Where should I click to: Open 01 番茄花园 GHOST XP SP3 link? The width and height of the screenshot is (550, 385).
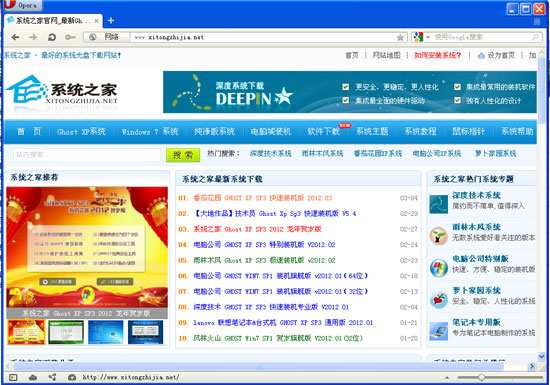tap(262, 198)
